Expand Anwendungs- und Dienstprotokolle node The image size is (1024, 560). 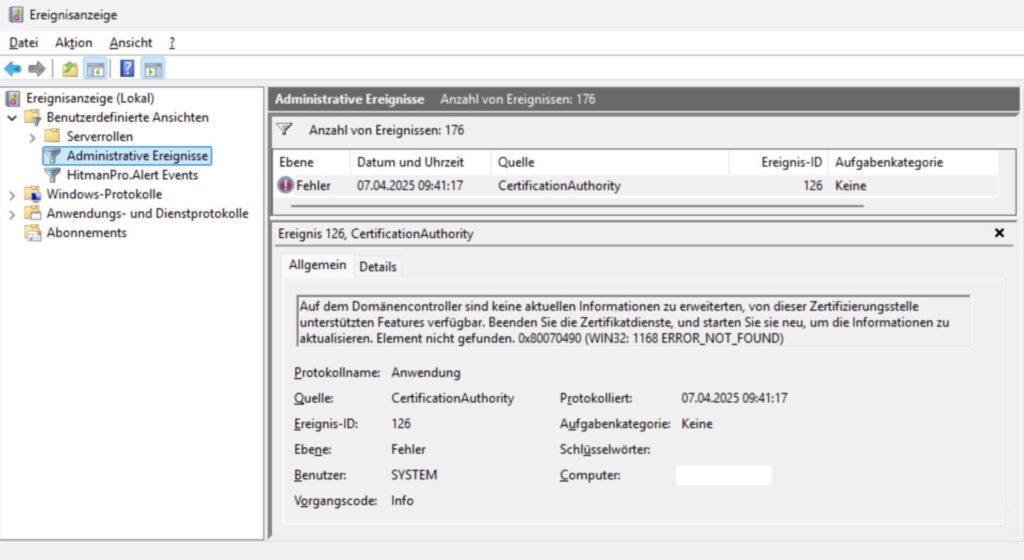click(12, 214)
